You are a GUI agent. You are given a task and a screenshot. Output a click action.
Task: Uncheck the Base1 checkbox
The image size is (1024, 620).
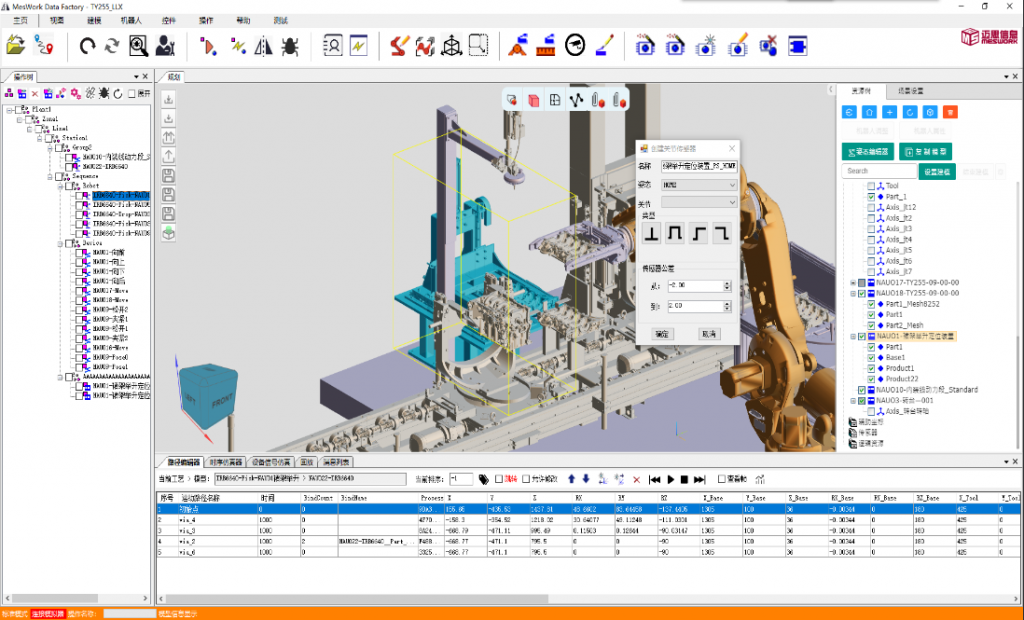coord(871,357)
